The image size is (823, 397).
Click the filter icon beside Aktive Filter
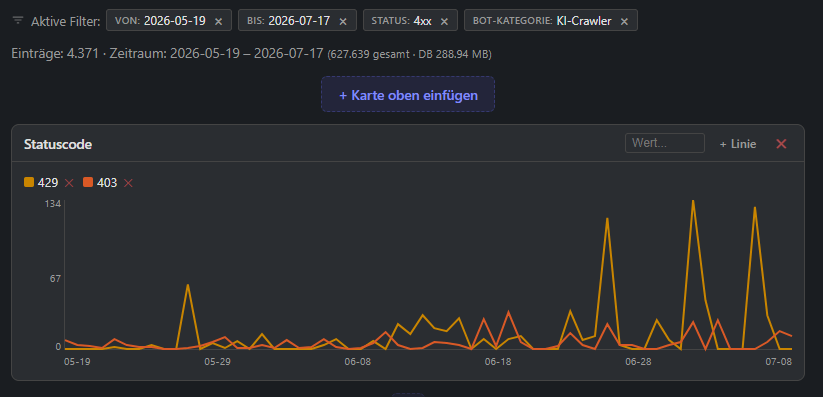18,20
